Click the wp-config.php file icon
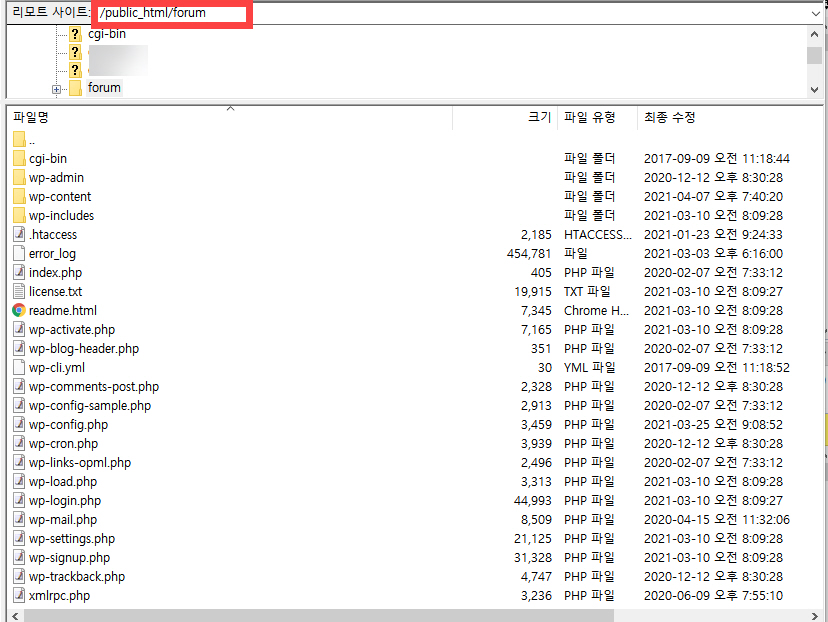The width and height of the screenshot is (828, 622). tap(19, 424)
